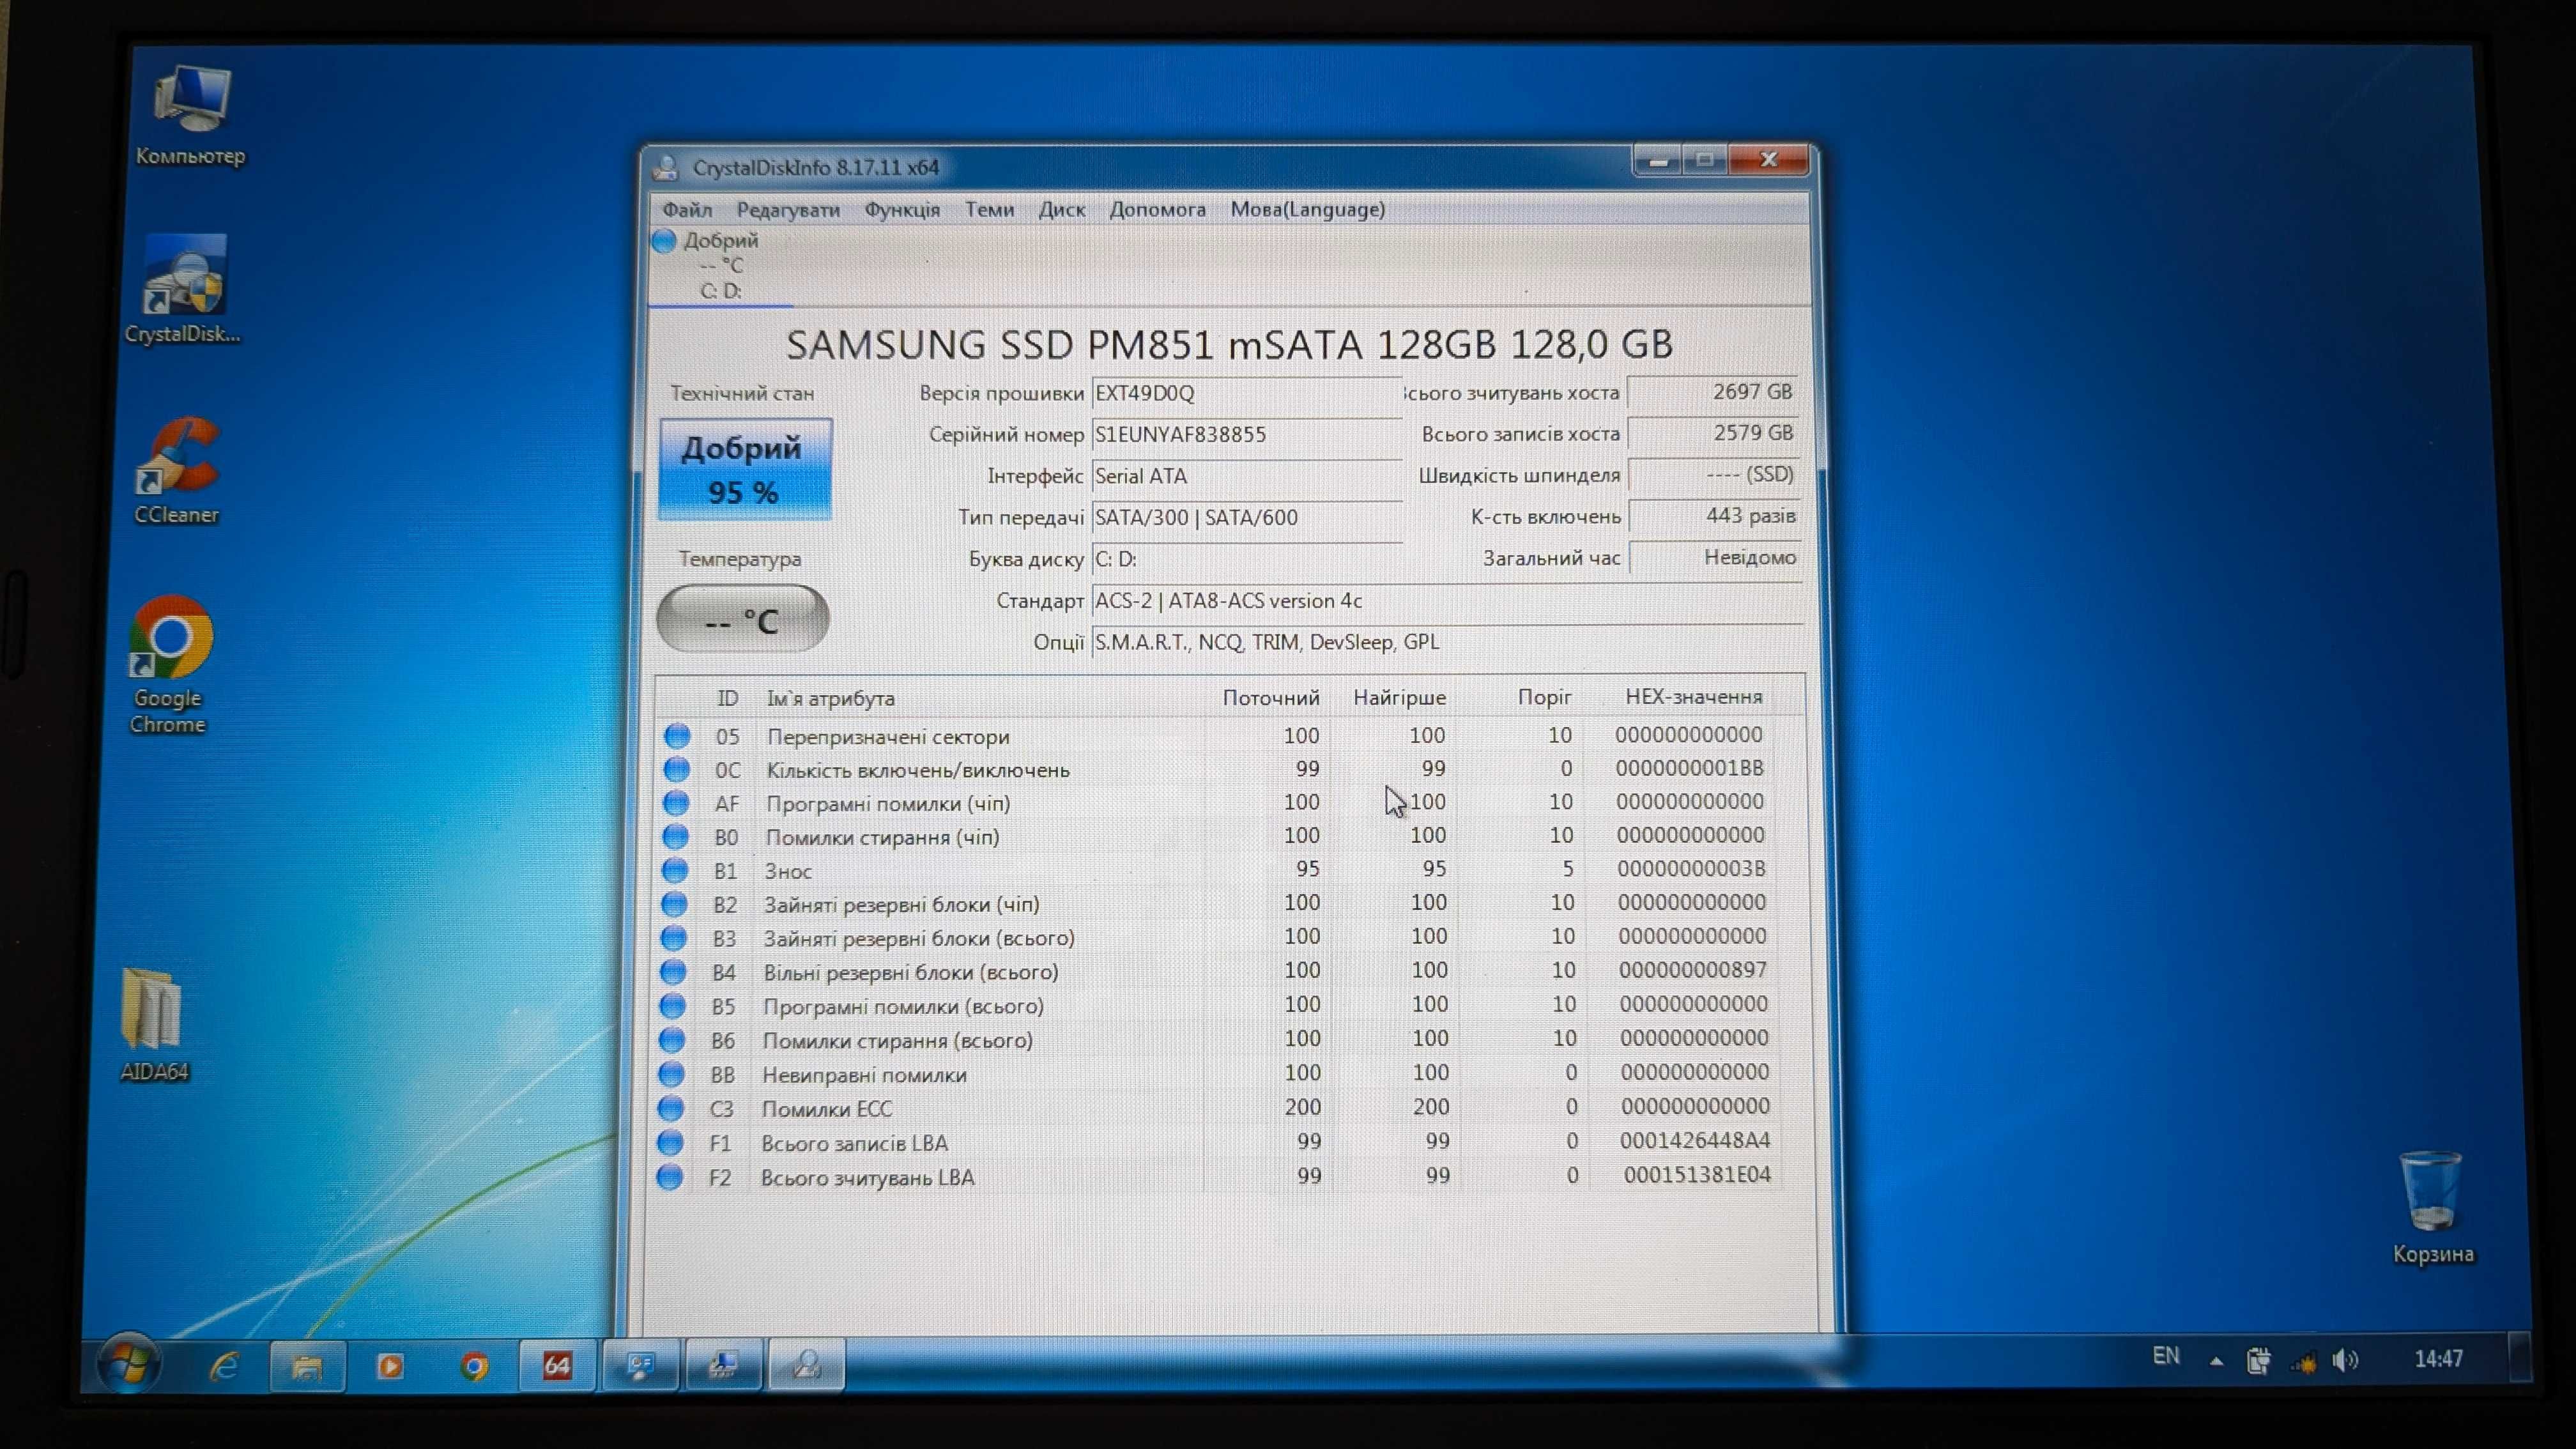Open the Диск menu
The height and width of the screenshot is (1449, 2576).
[x=1062, y=209]
